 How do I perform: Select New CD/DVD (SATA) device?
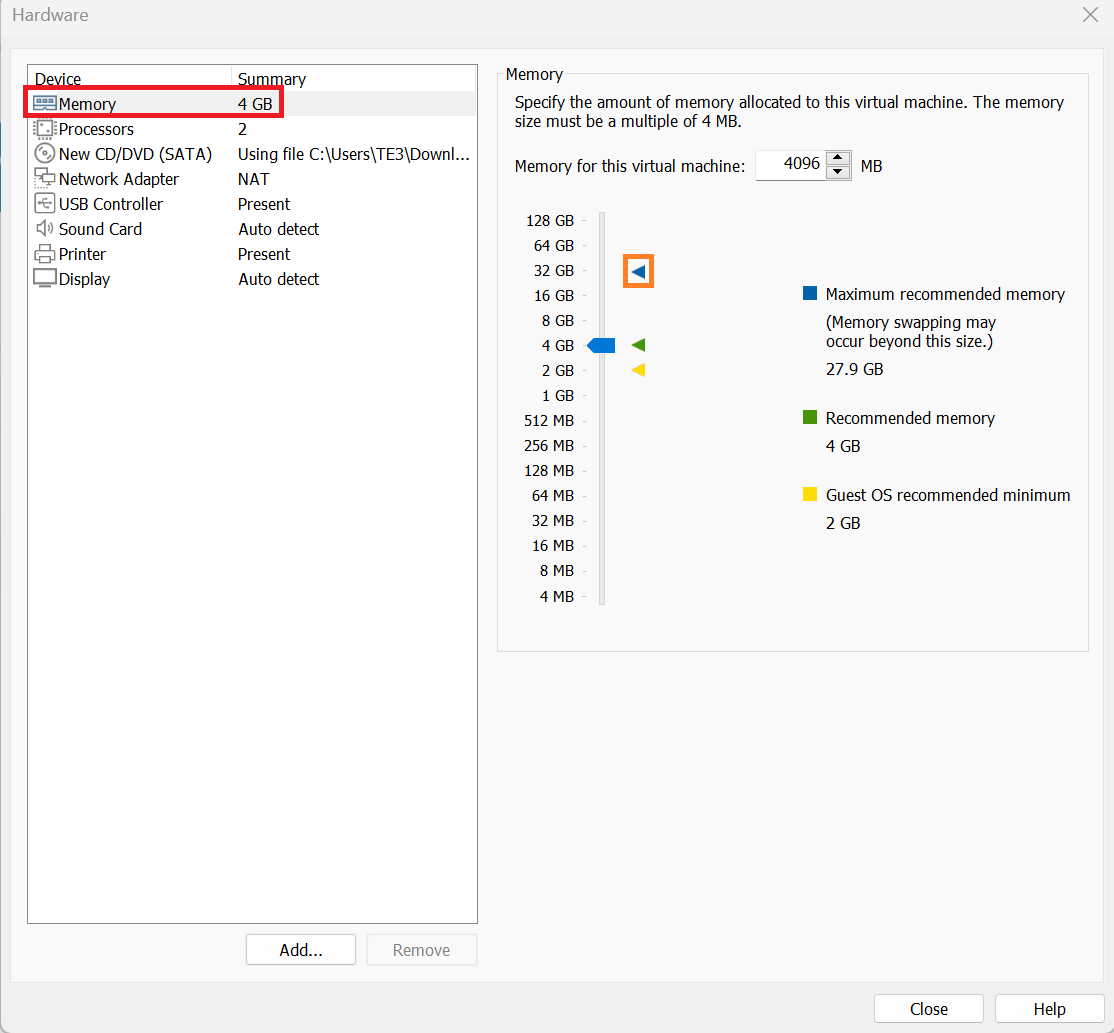(135, 154)
